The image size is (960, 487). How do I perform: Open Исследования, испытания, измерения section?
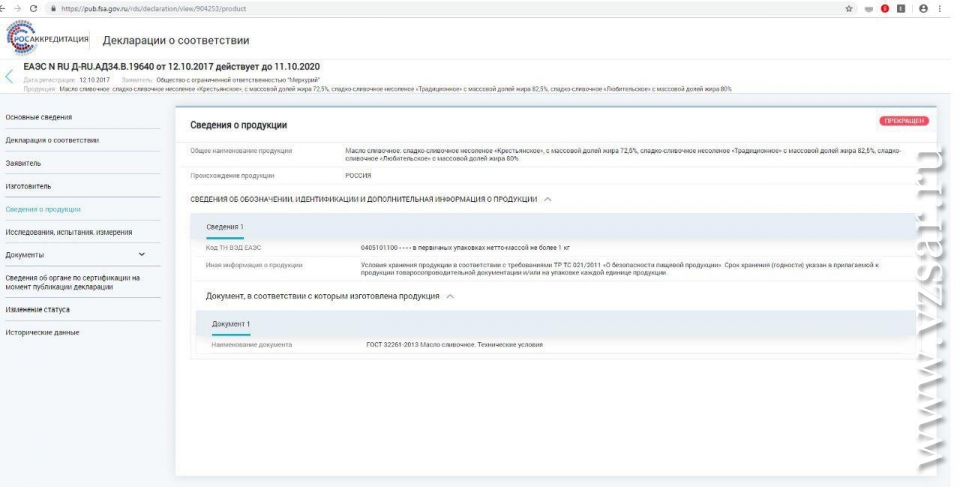pyautogui.click(x=68, y=232)
